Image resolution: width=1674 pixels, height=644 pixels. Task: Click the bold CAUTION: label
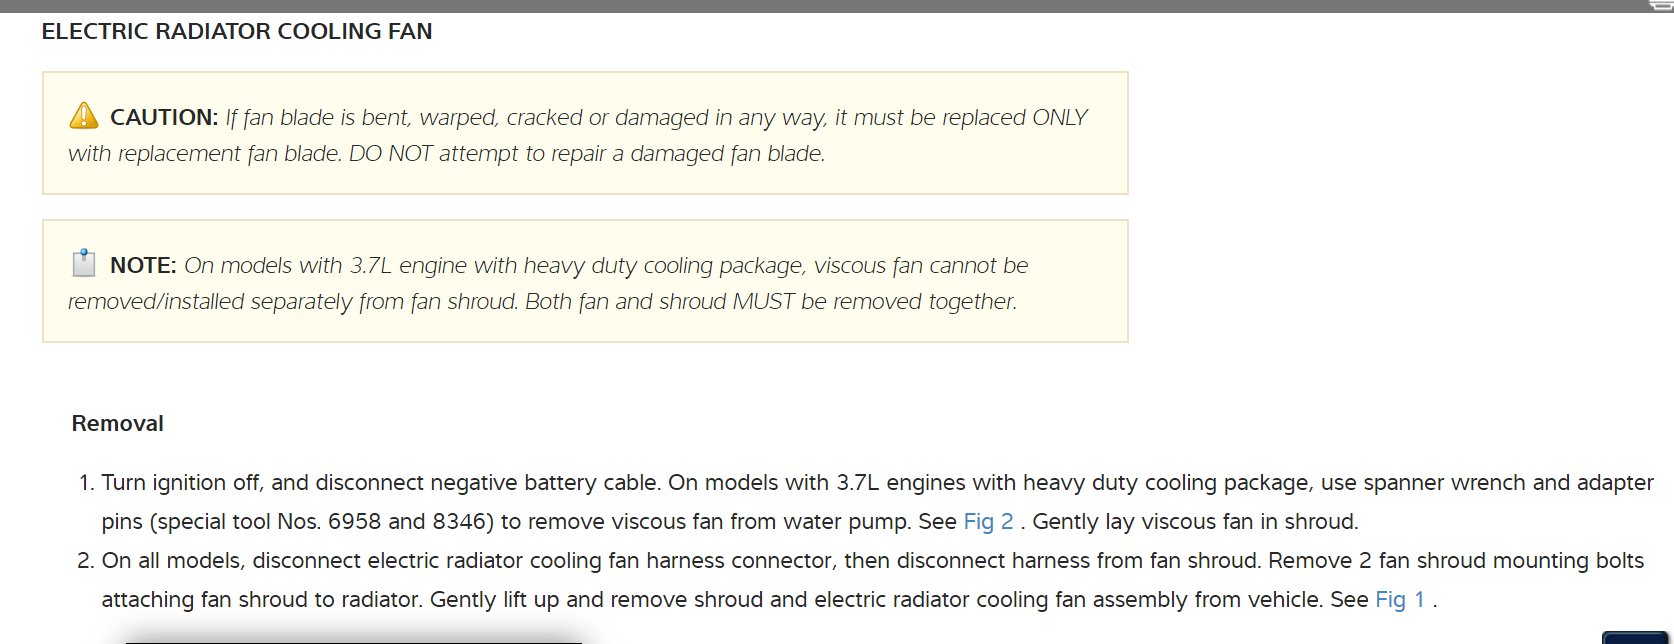click(164, 118)
